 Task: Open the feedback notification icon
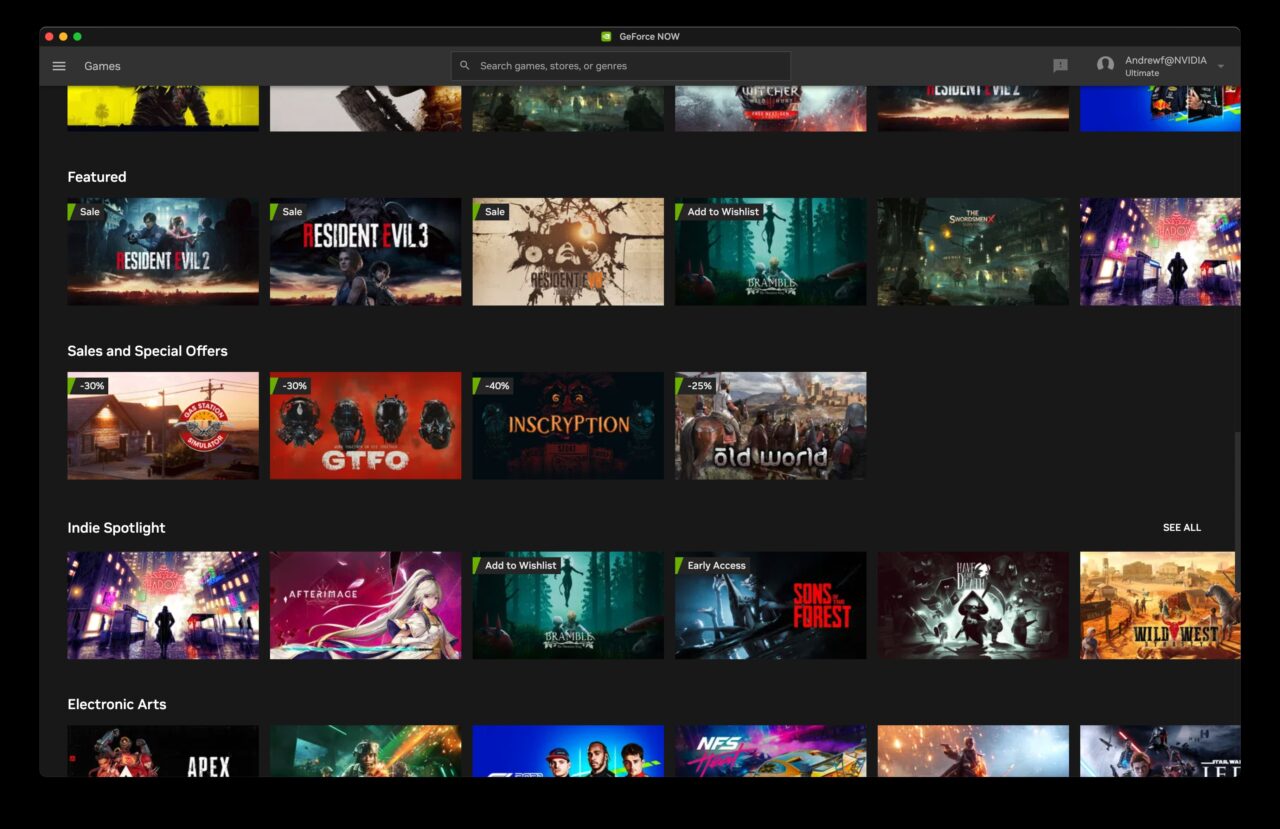coord(1058,66)
